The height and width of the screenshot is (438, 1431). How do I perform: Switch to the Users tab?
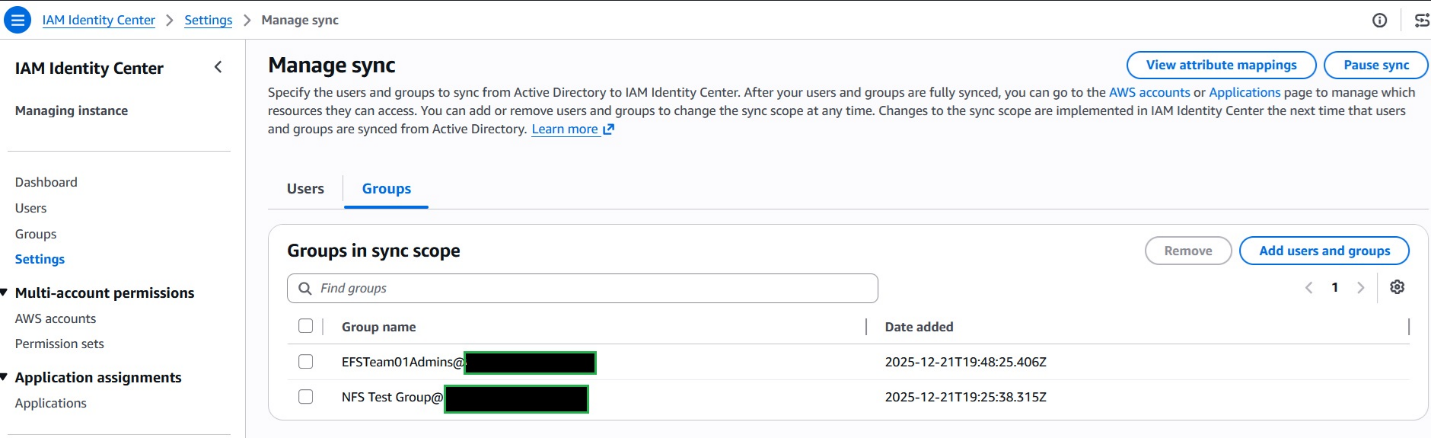pos(305,188)
